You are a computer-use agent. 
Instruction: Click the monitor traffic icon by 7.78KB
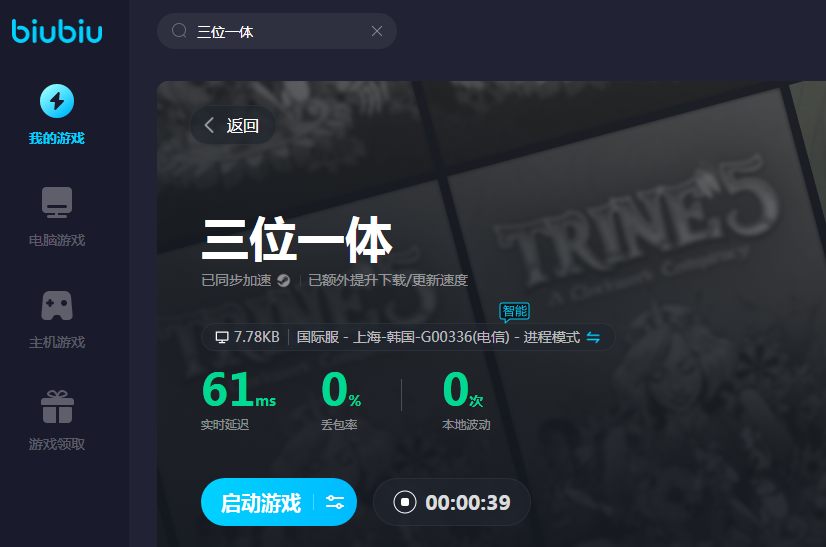click(x=222, y=337)
